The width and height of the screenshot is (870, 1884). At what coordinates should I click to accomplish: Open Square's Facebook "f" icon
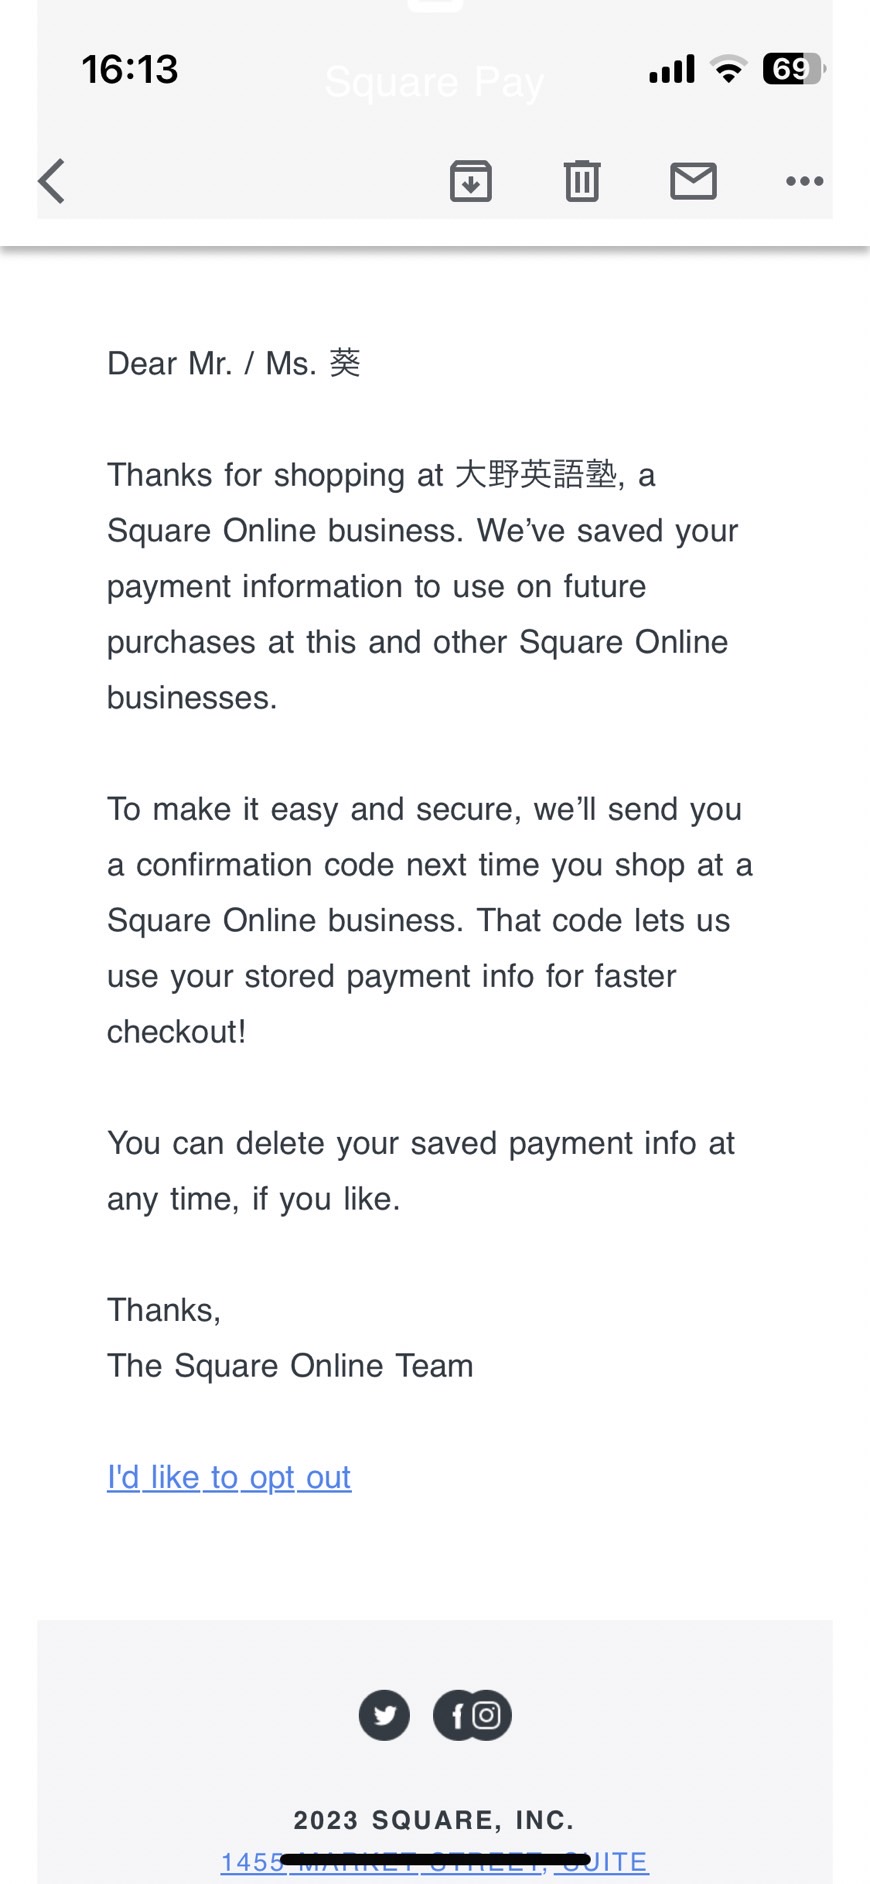[456, 1716]
